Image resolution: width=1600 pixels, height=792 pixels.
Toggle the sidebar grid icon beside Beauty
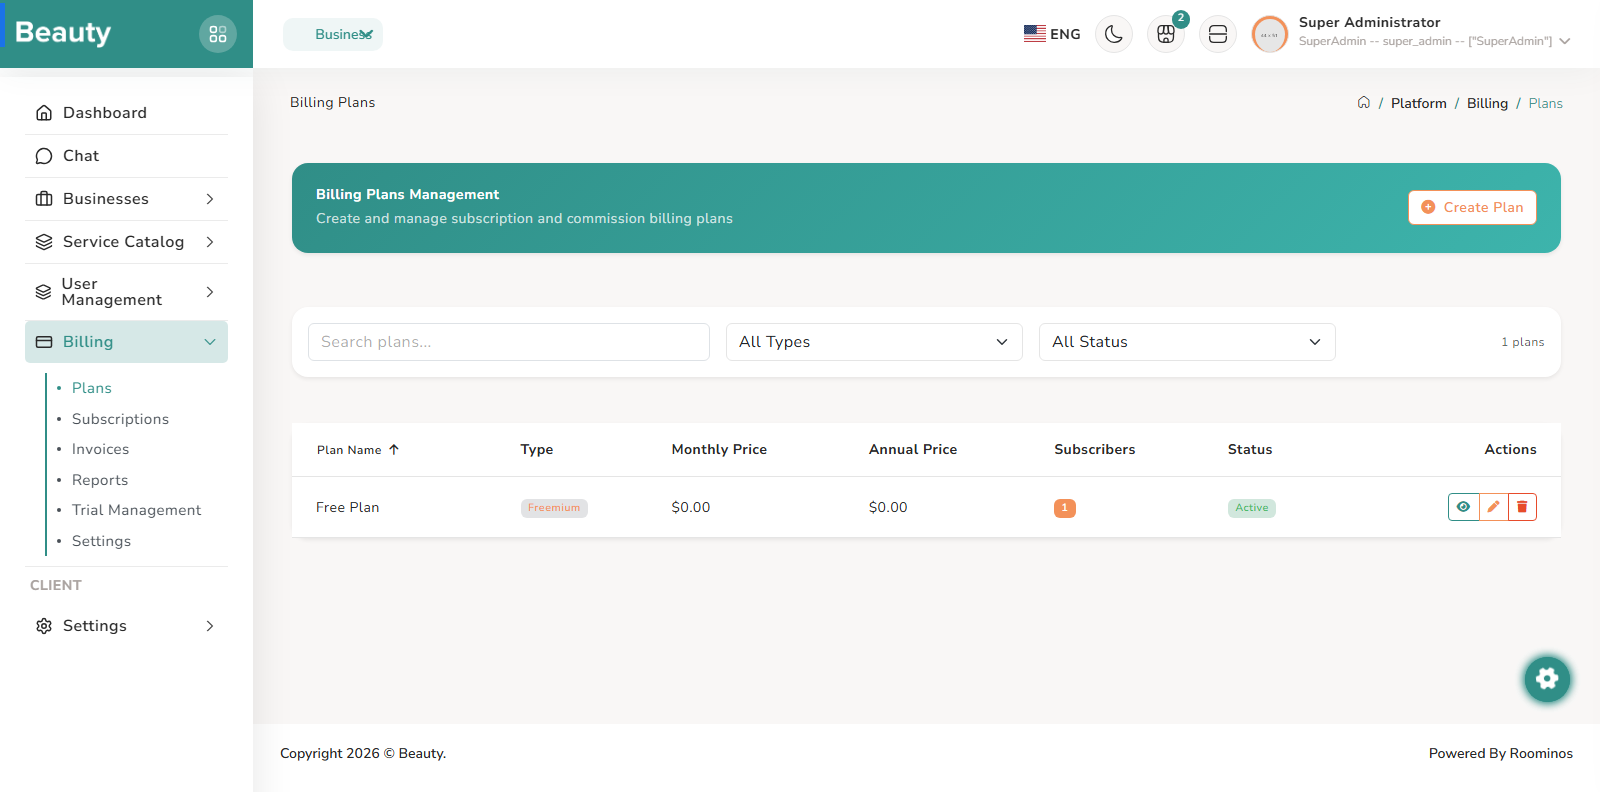[x=218, y=34]
